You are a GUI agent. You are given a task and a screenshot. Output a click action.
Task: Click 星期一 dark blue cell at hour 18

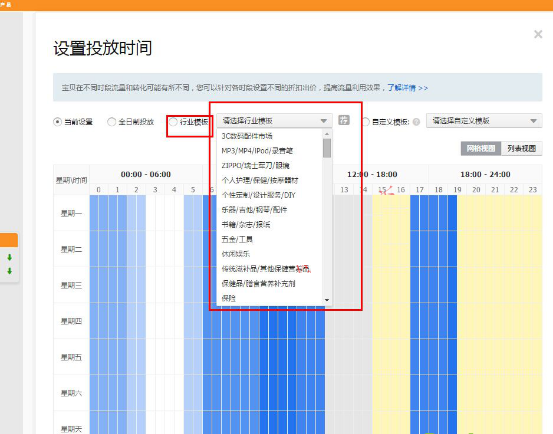click(438, 213)
